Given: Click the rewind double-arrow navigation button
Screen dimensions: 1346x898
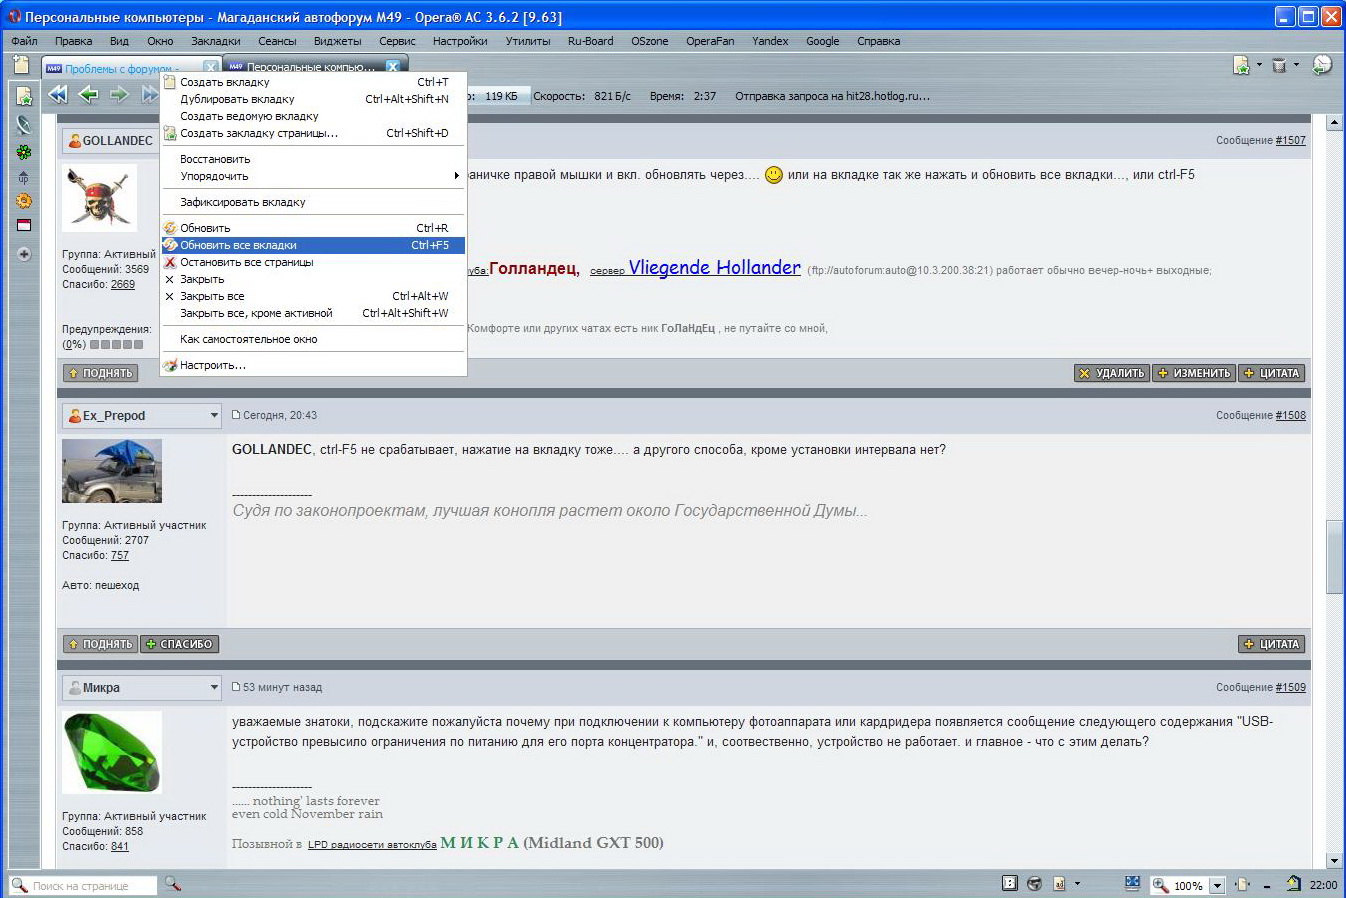Looking at the screenshot, I should tap(58, 95).
